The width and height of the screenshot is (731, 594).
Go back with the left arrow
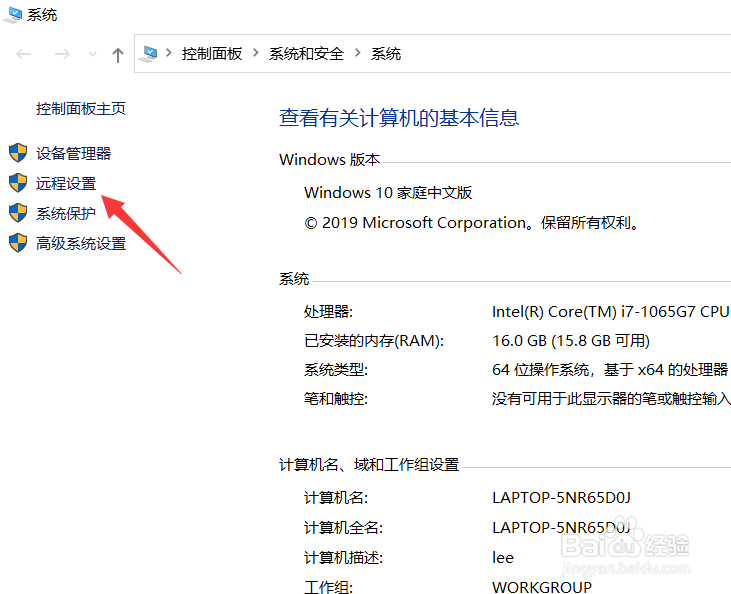[x=23, y=54]
